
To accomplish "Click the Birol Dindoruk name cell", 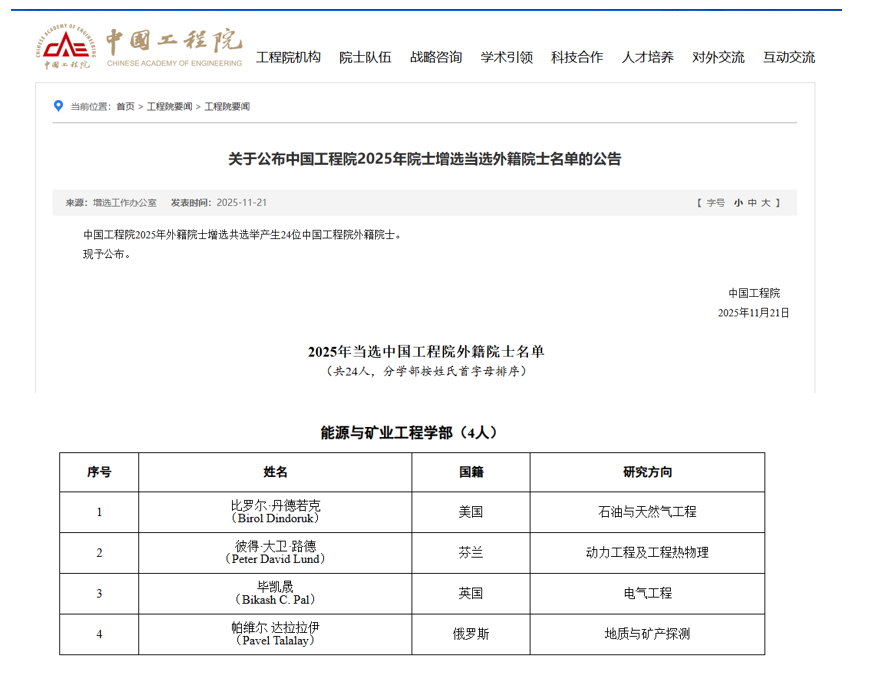I will (275, 512).
